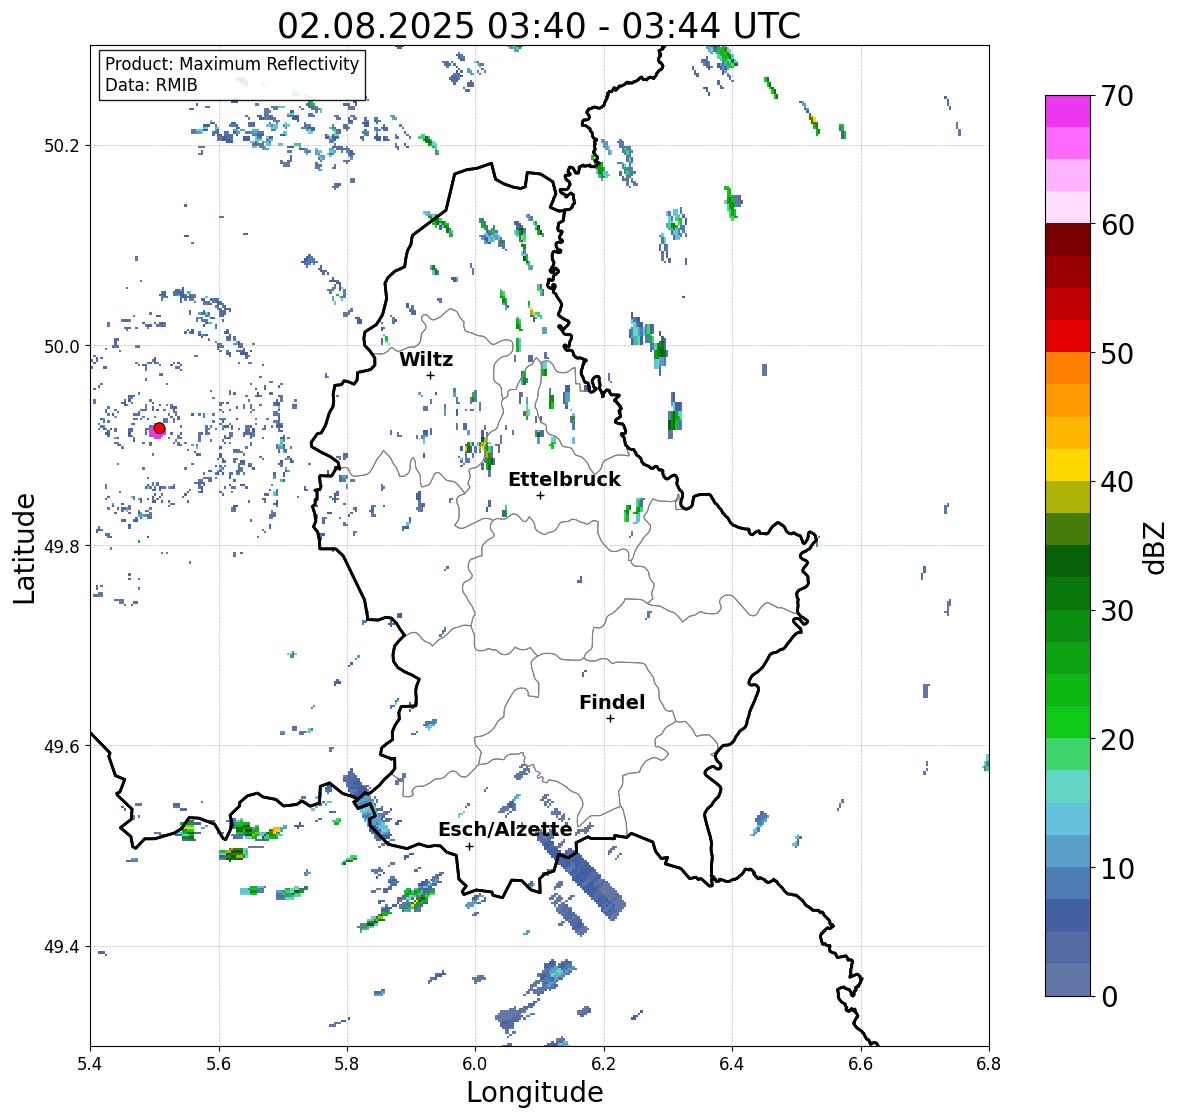Click the 6.4 longitude tick label
This screenshot has height=1117, width=1179.
pos(732,1063)
